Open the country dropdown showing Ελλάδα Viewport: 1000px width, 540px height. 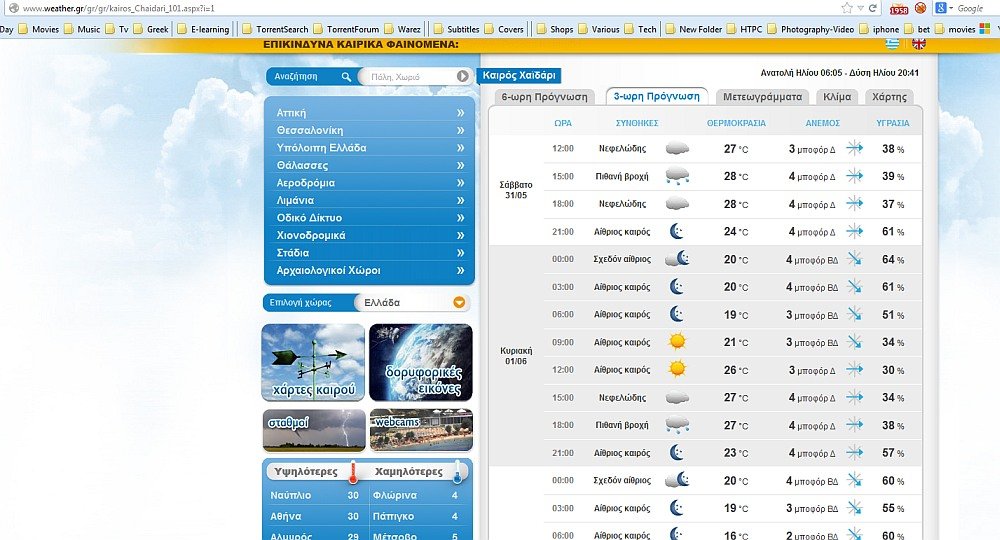pos(459,302)
